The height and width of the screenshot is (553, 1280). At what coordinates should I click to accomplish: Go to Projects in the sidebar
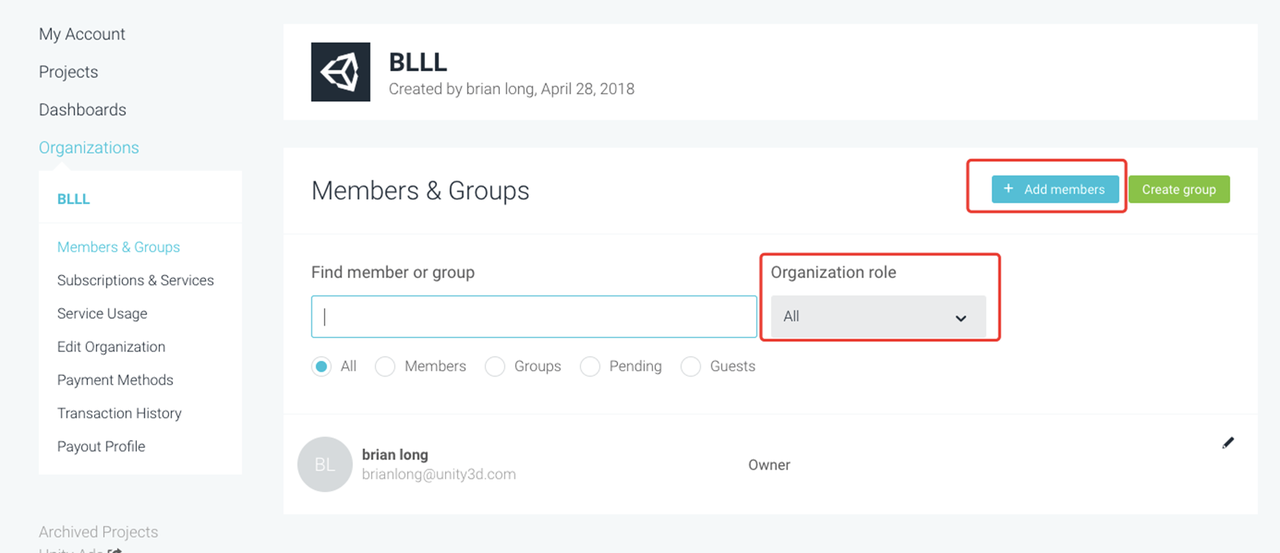point(68,72)
